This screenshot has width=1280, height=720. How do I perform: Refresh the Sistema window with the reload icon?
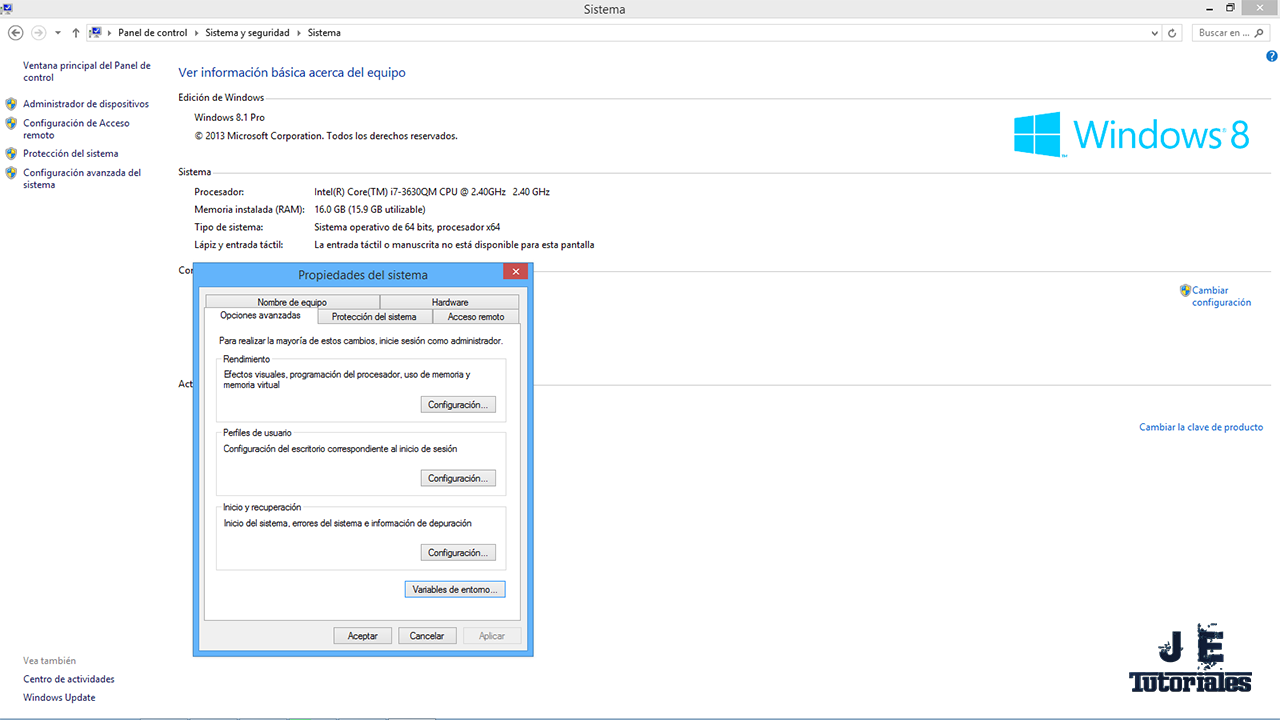pyautogui.click(x=1173, y=33)
